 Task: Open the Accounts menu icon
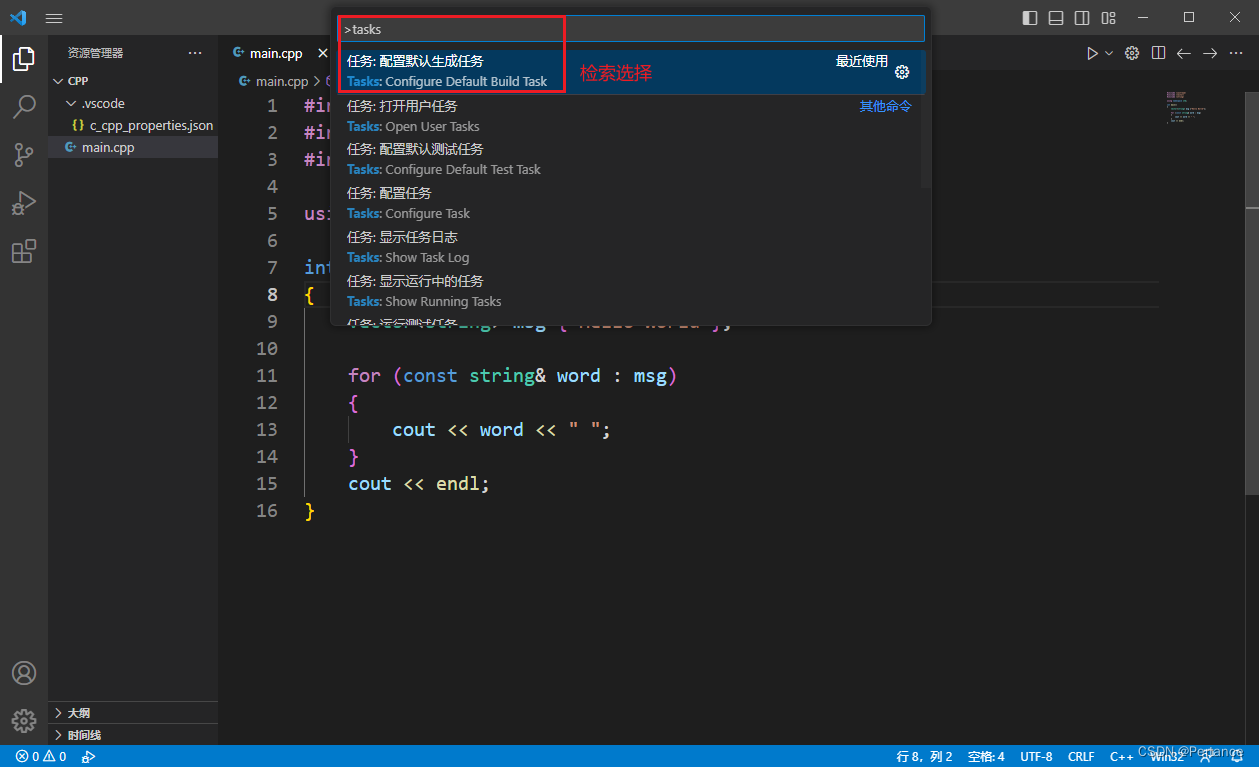click(24, 673)
